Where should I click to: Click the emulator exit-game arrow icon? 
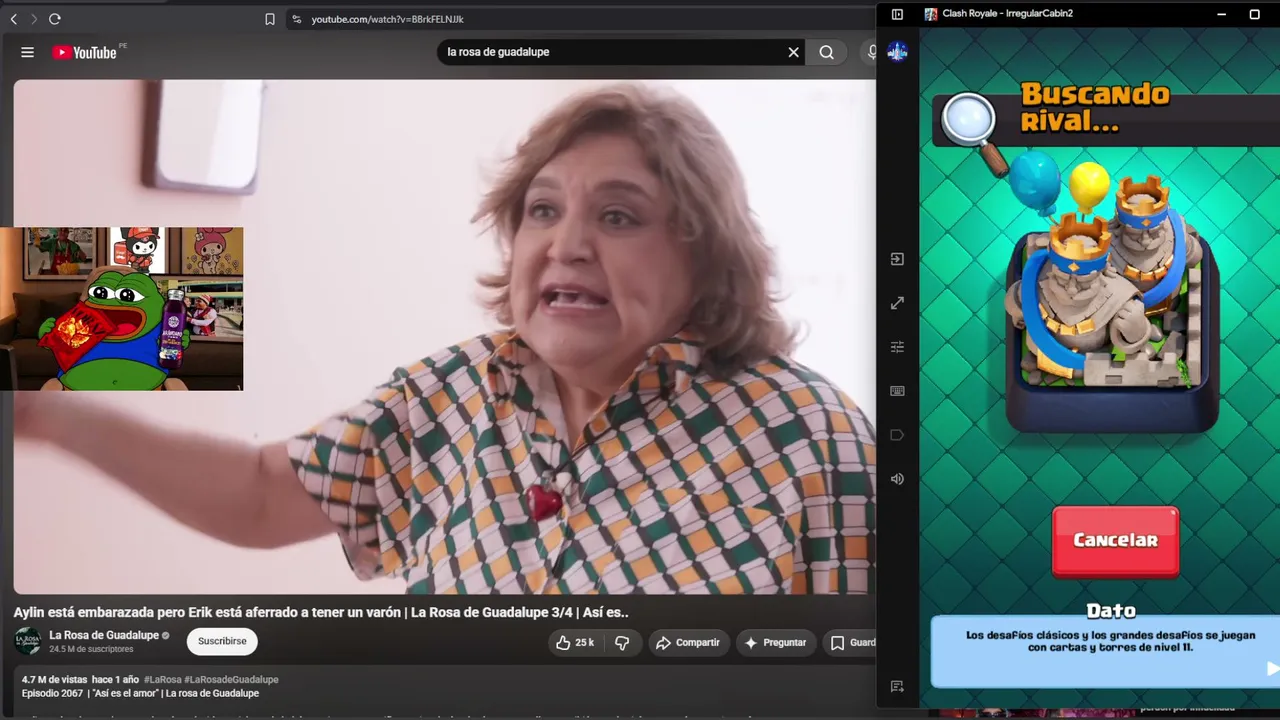897,259
